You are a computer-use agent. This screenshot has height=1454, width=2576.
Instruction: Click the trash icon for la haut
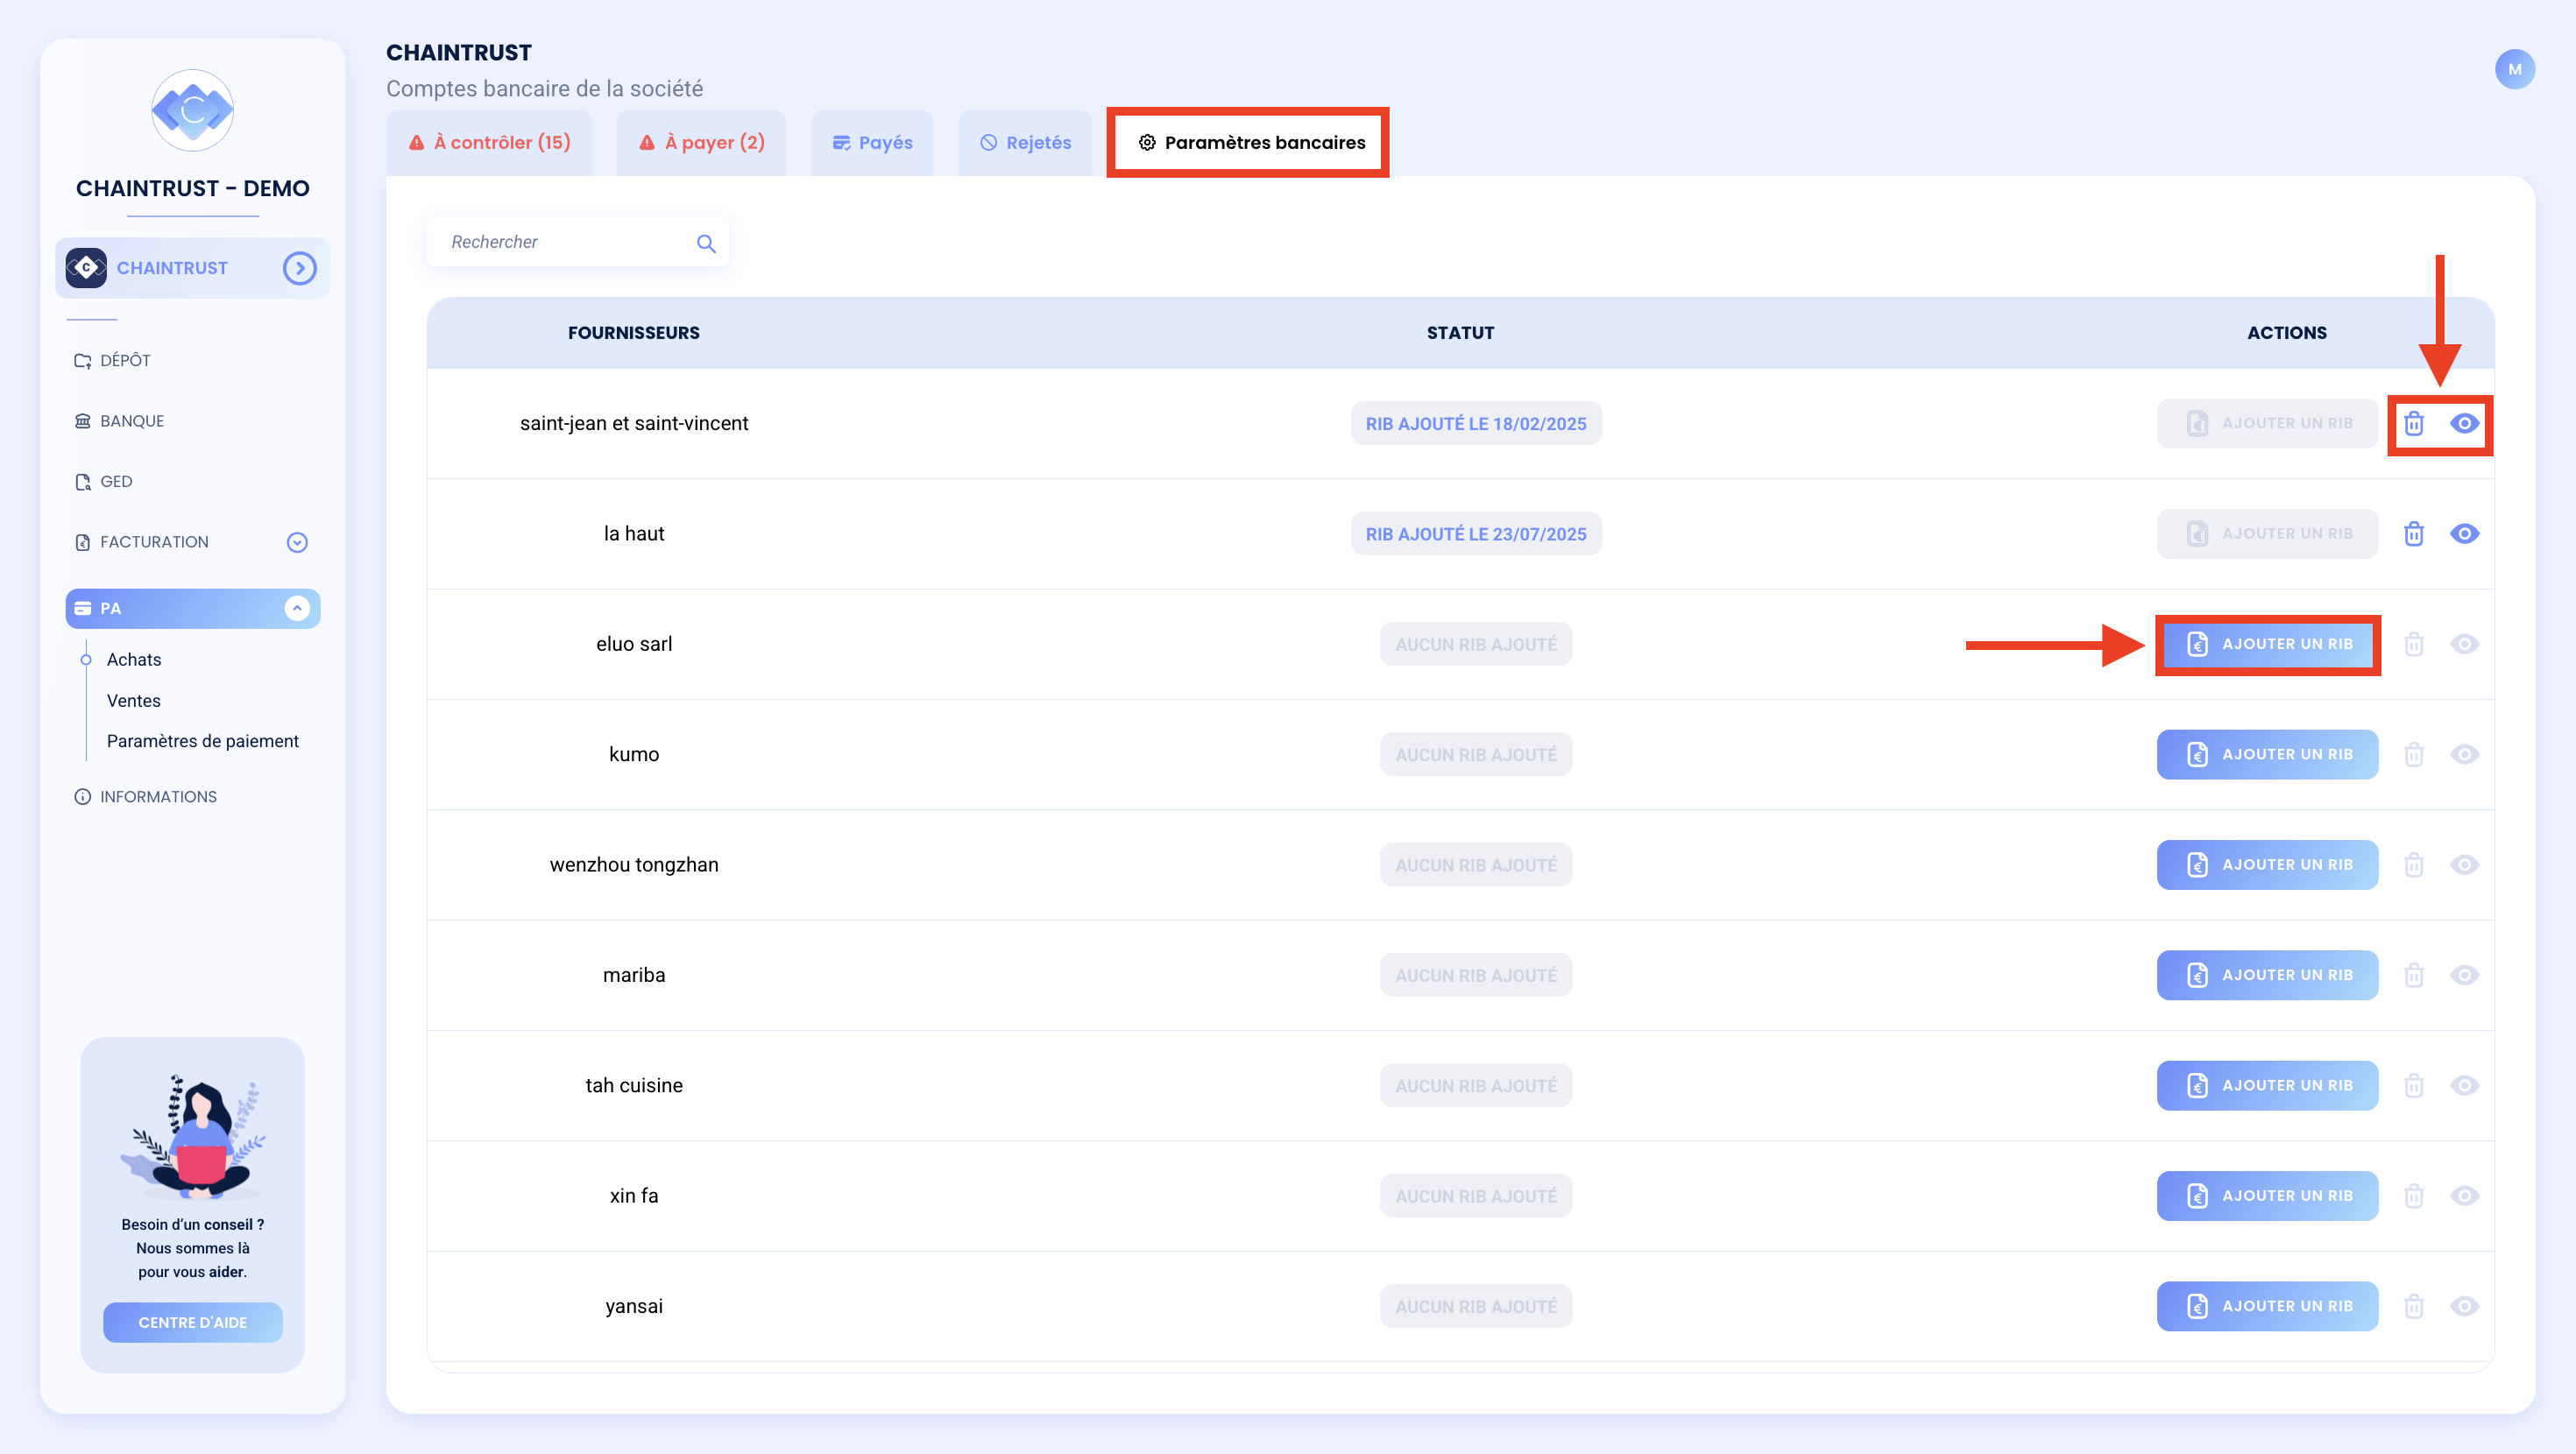tap(2414, 534)
